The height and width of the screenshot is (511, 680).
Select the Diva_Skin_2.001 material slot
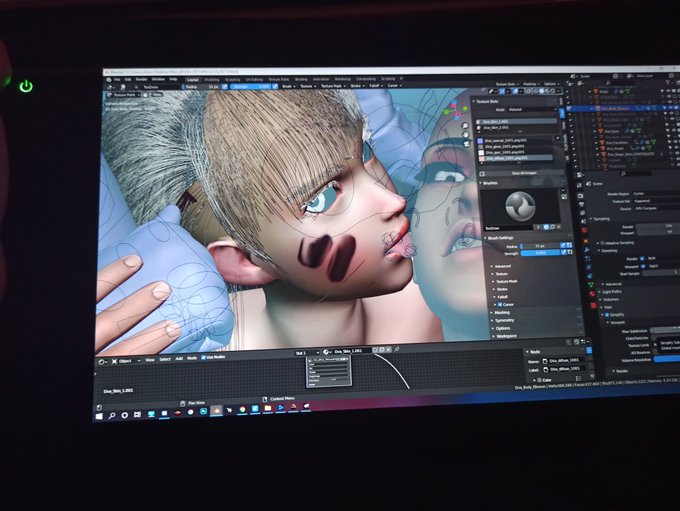click(517, 128)
